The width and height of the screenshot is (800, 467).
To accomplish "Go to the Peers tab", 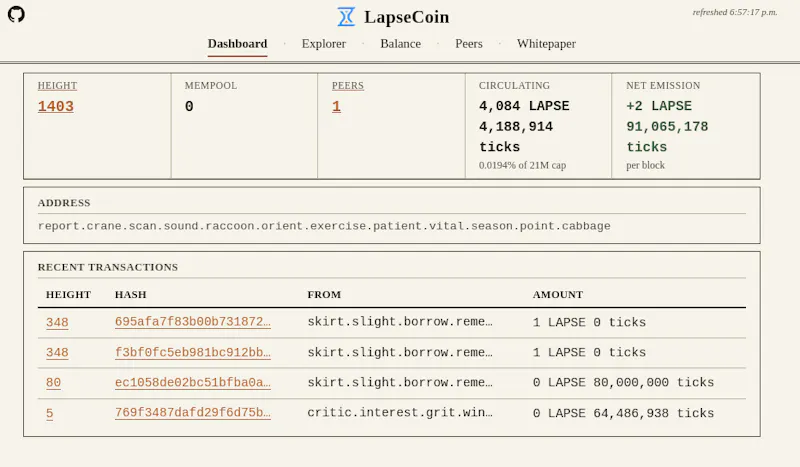I will click(469, 44).
